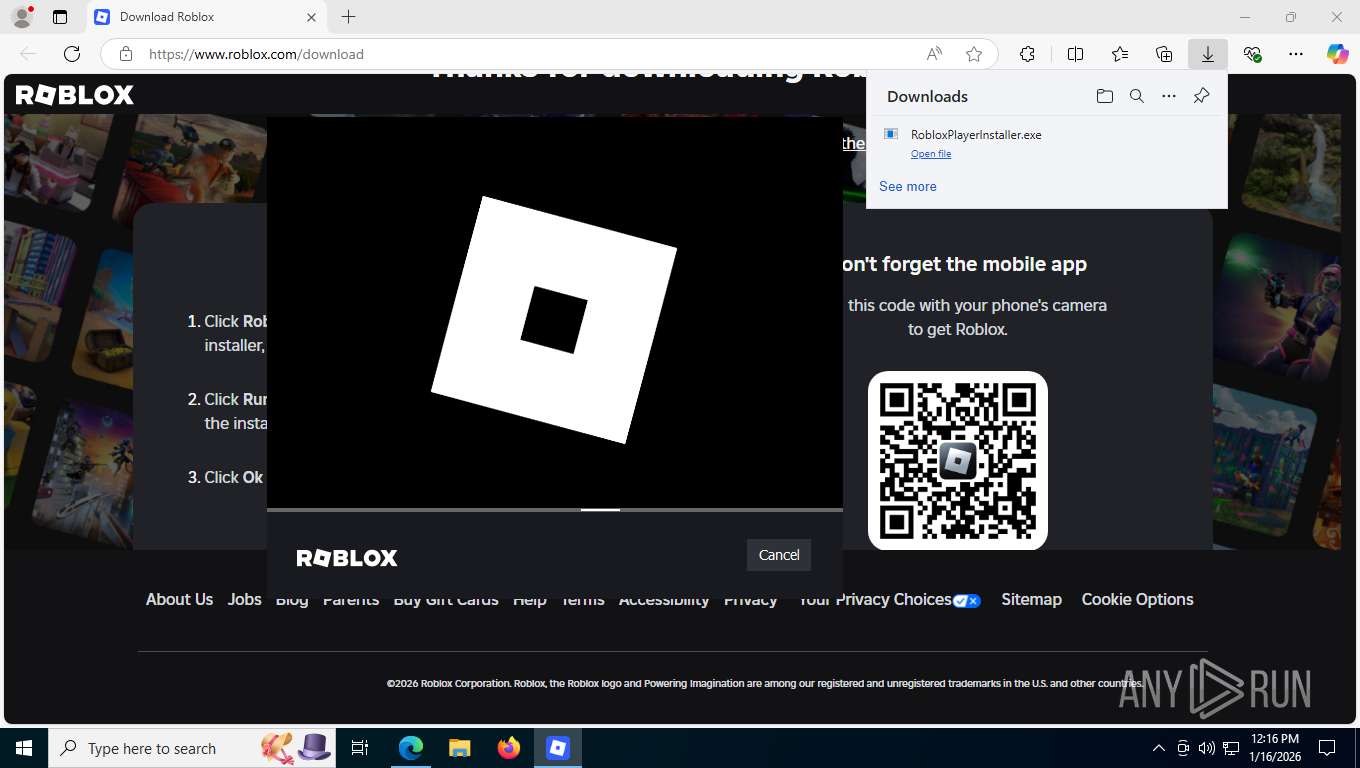Select Roblox installer taskbar icon

[x=558, y=748]
